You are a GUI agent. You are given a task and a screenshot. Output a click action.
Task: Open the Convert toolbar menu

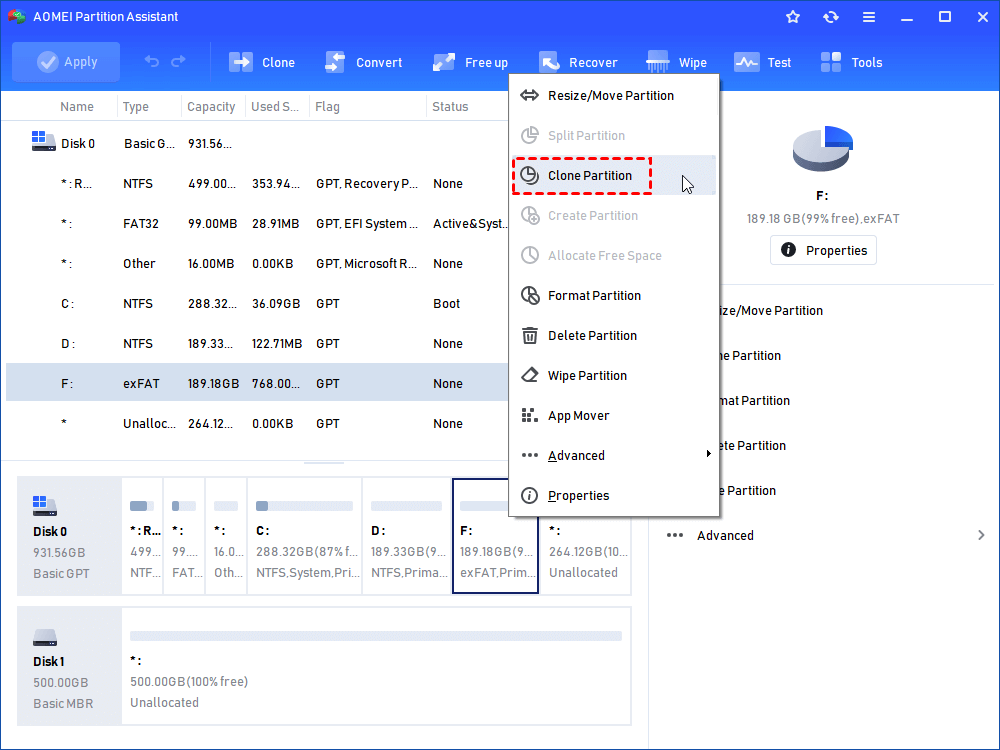(x=364, y=62)
